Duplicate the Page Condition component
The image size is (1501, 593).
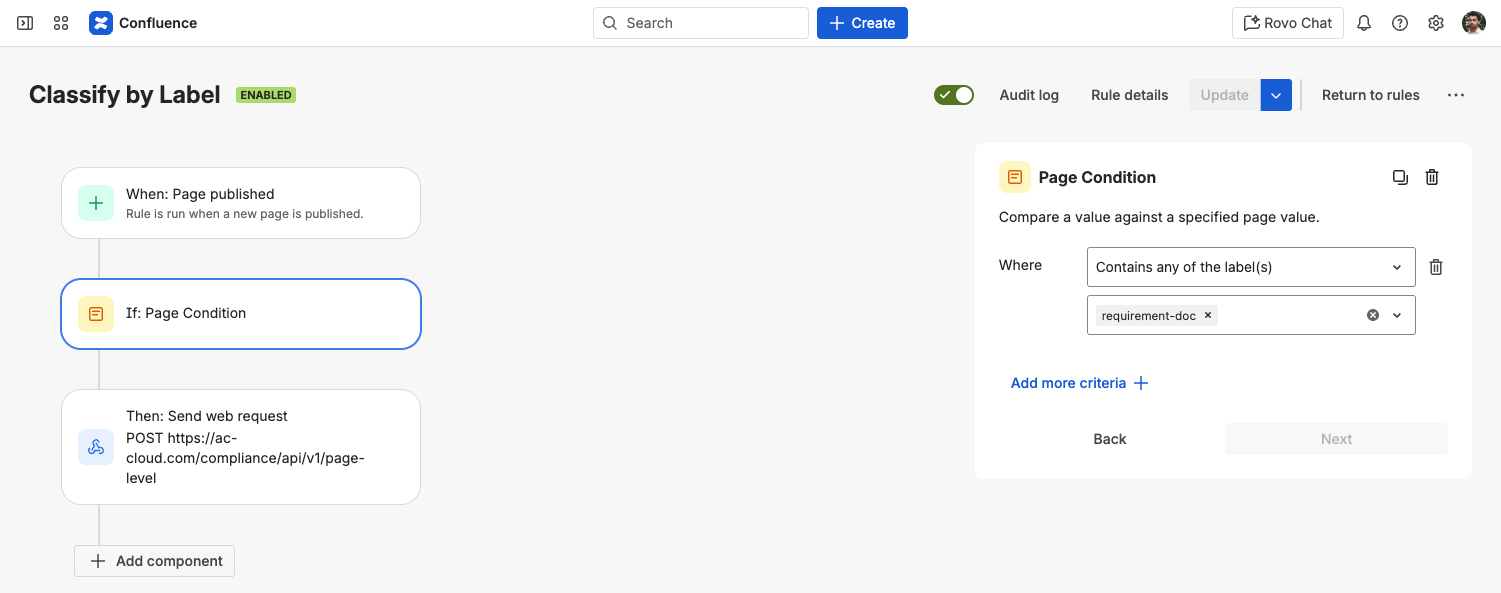1400,177
